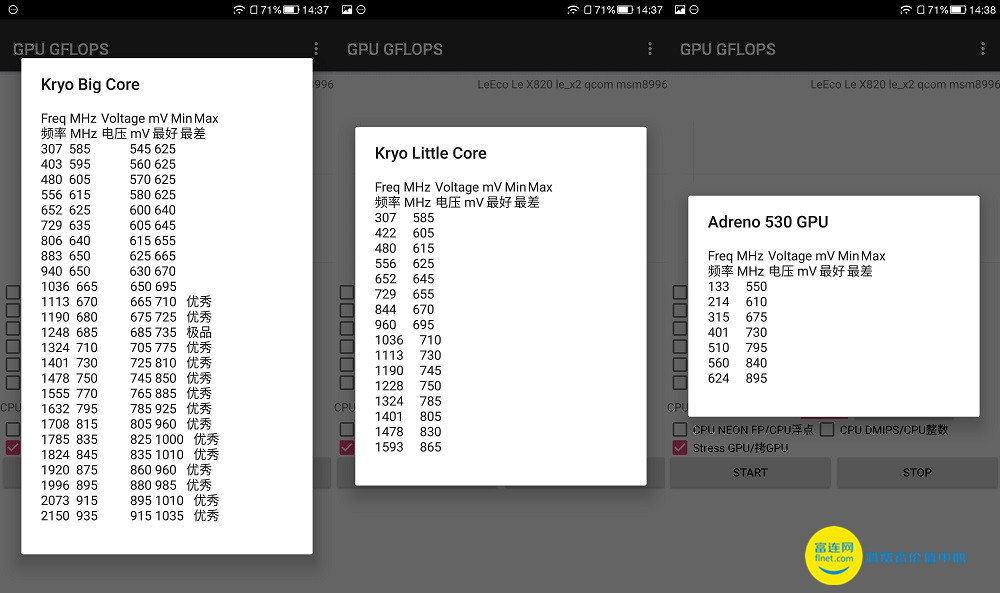Select Big Core row 2073 915
Viewport: 1000px width, 593px height.
[x=130, y=501]
